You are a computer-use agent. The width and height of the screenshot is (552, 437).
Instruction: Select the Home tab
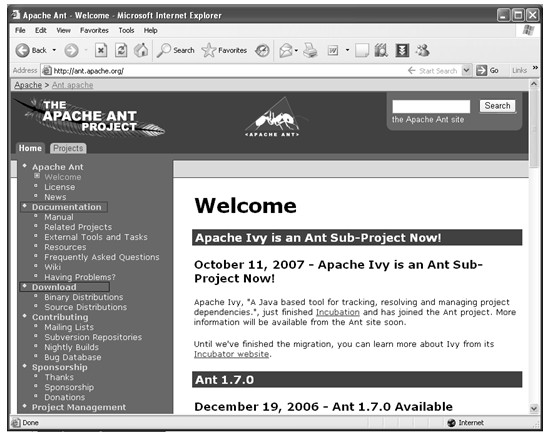[x=30, y=148]
